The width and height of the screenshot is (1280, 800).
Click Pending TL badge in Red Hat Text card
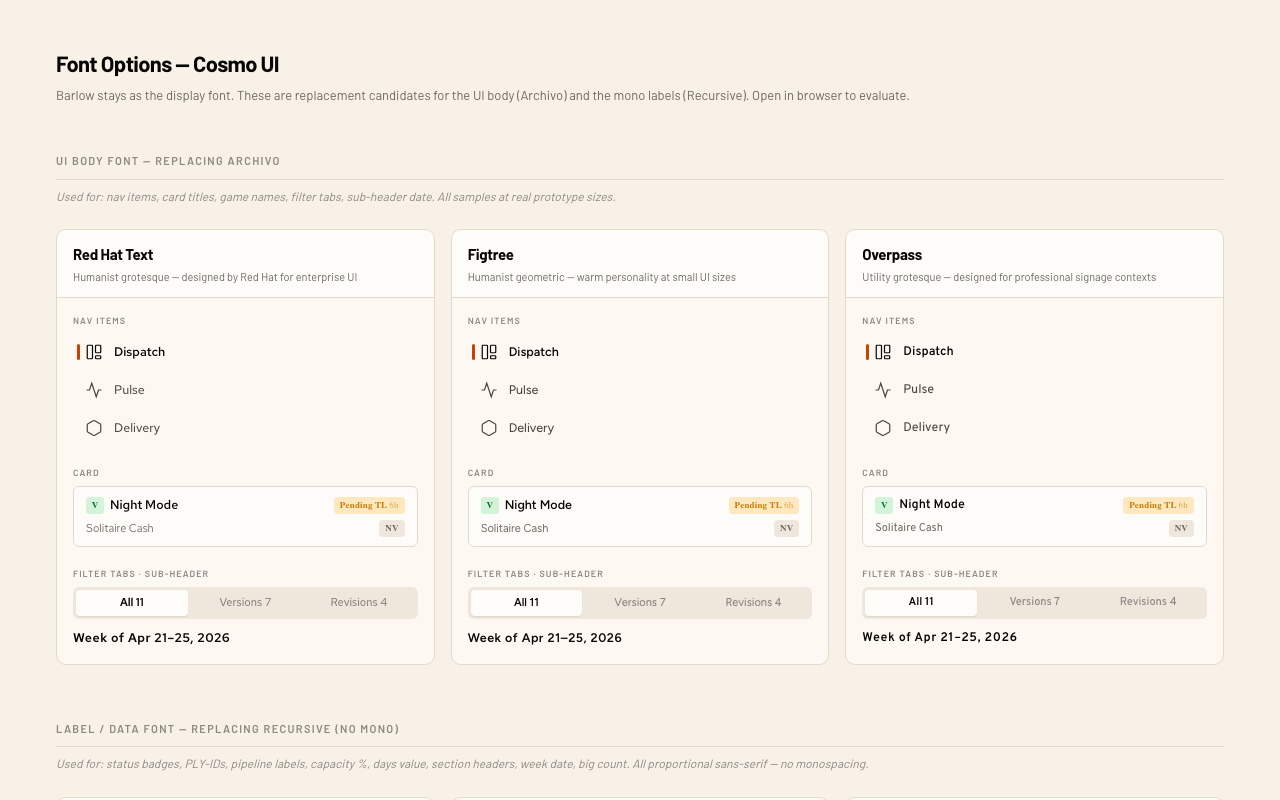coord(369,505)
